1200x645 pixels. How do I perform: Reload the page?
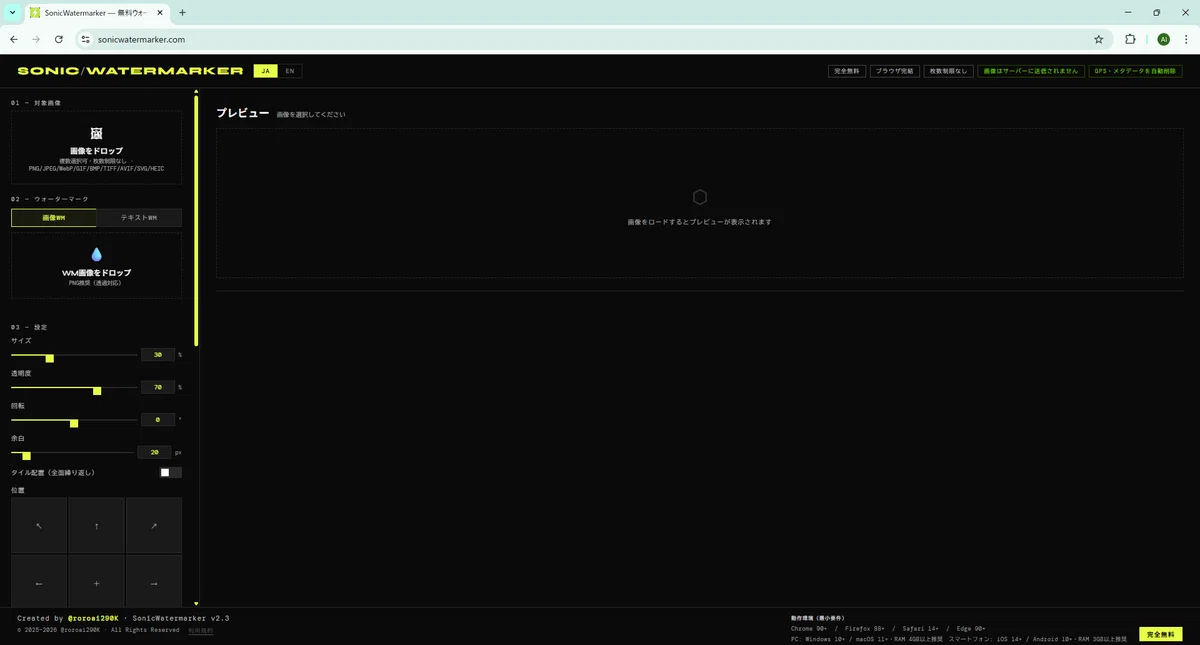pos(59,39)
